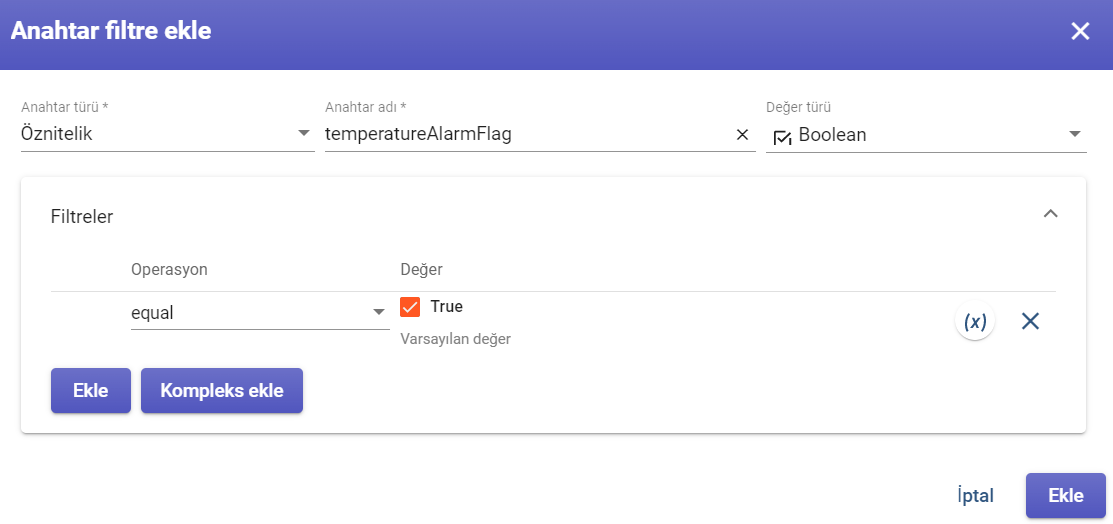Screen dimensions: 1113x524
Task: Confirm with the bottom Ekle button
Action: tap(1065, 496)
